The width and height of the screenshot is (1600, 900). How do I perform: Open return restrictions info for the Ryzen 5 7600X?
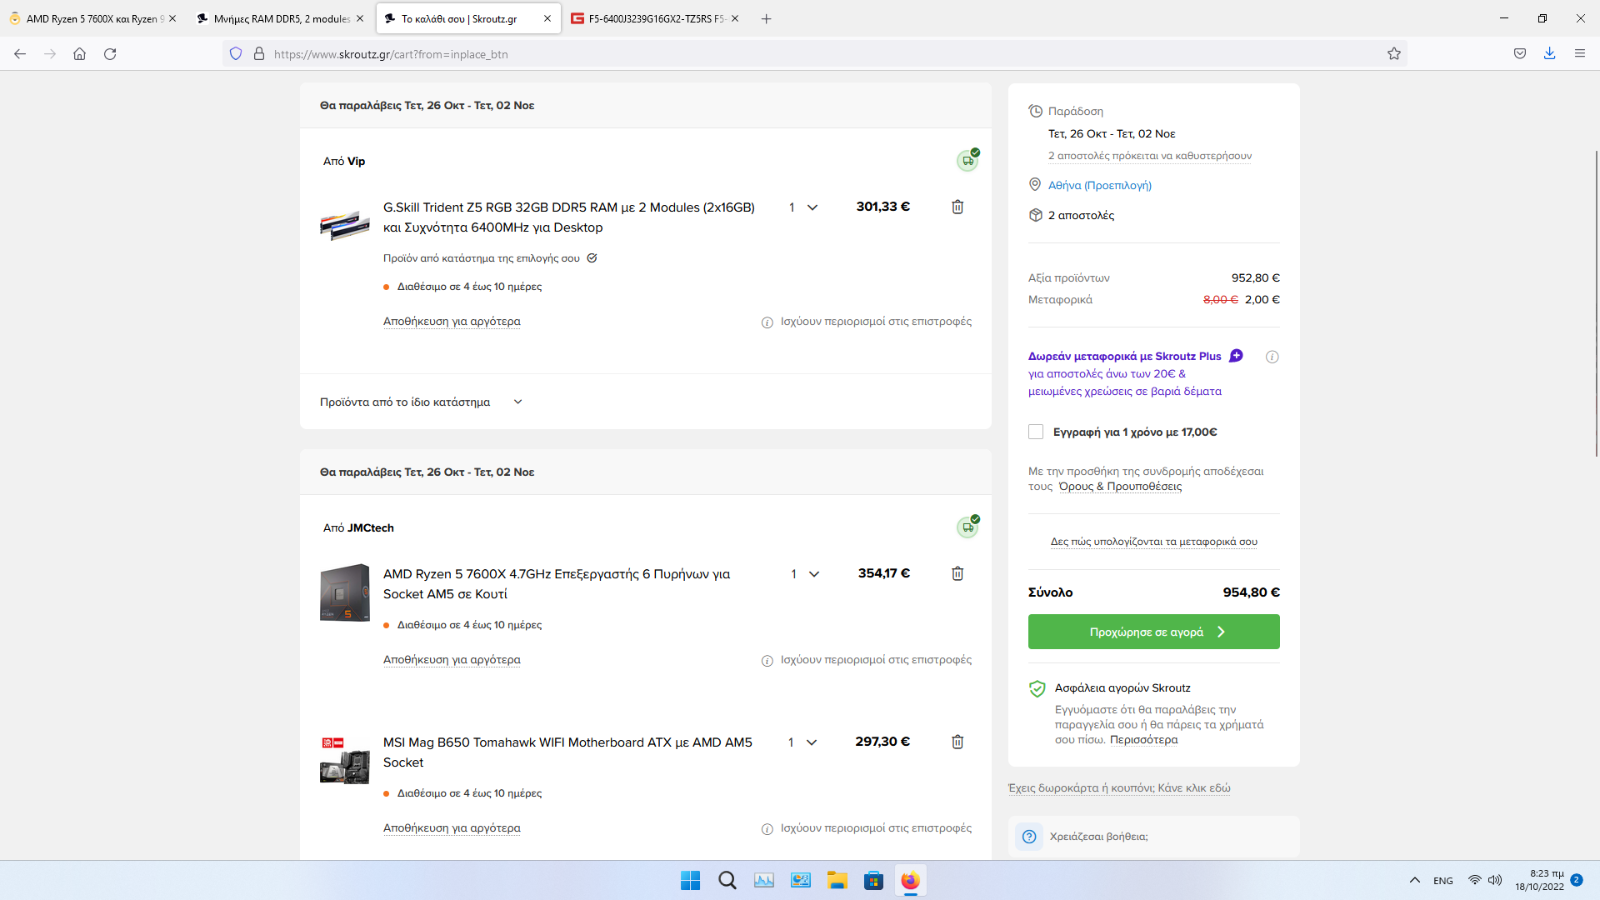point(767,660)
